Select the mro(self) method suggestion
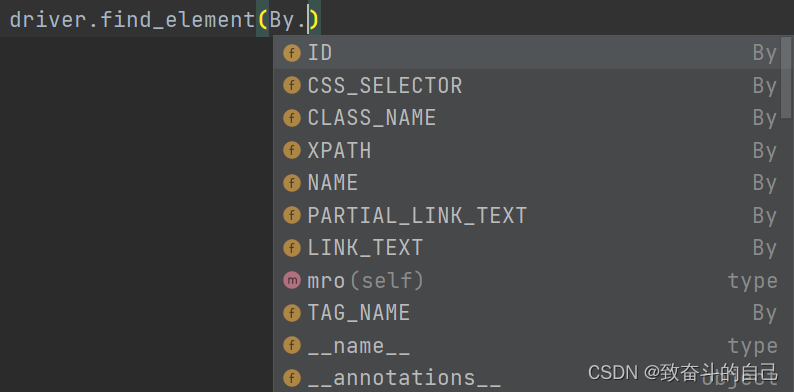 pyautogui.click(x=527, y=281)
